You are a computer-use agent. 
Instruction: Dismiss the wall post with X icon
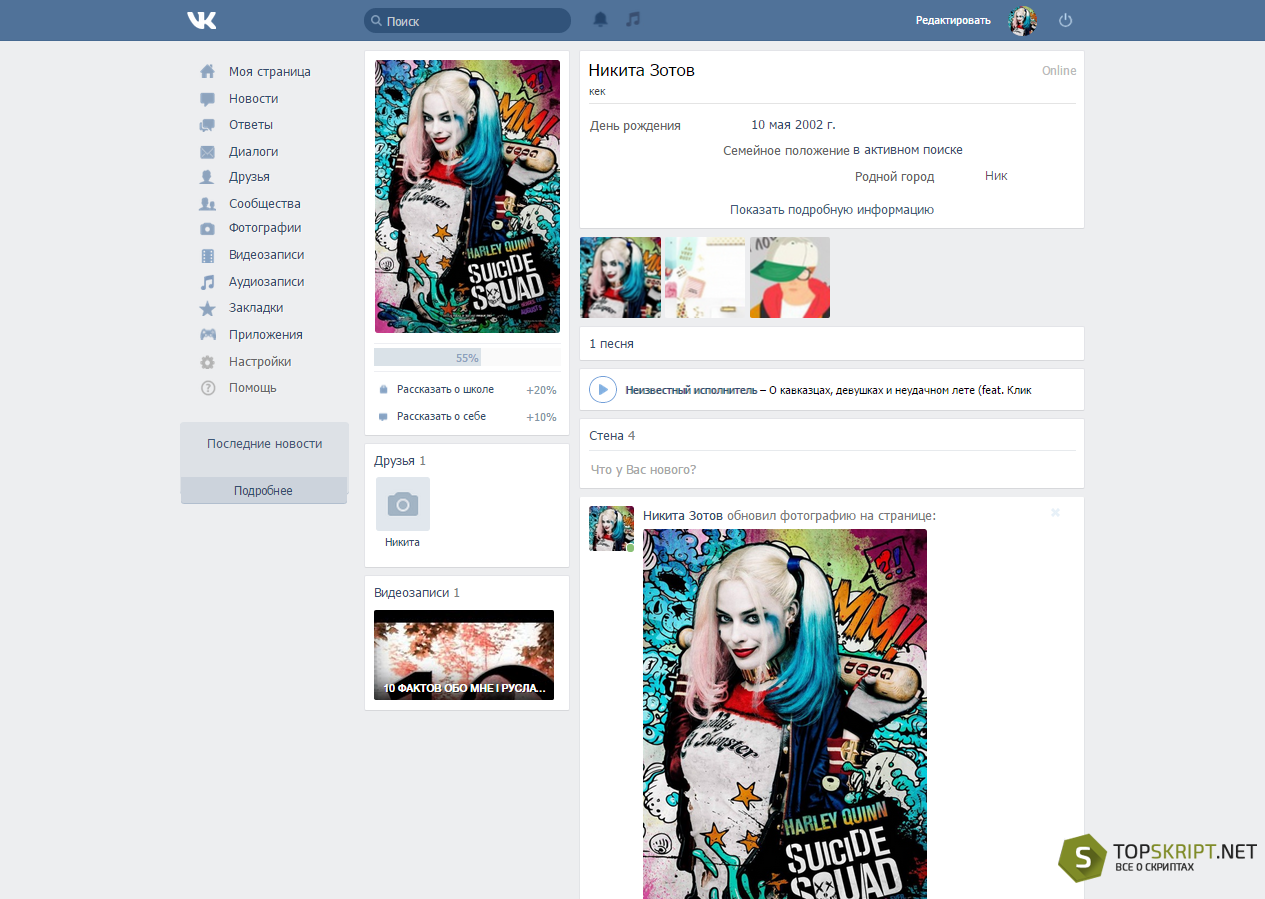(x=1055, y=513)
